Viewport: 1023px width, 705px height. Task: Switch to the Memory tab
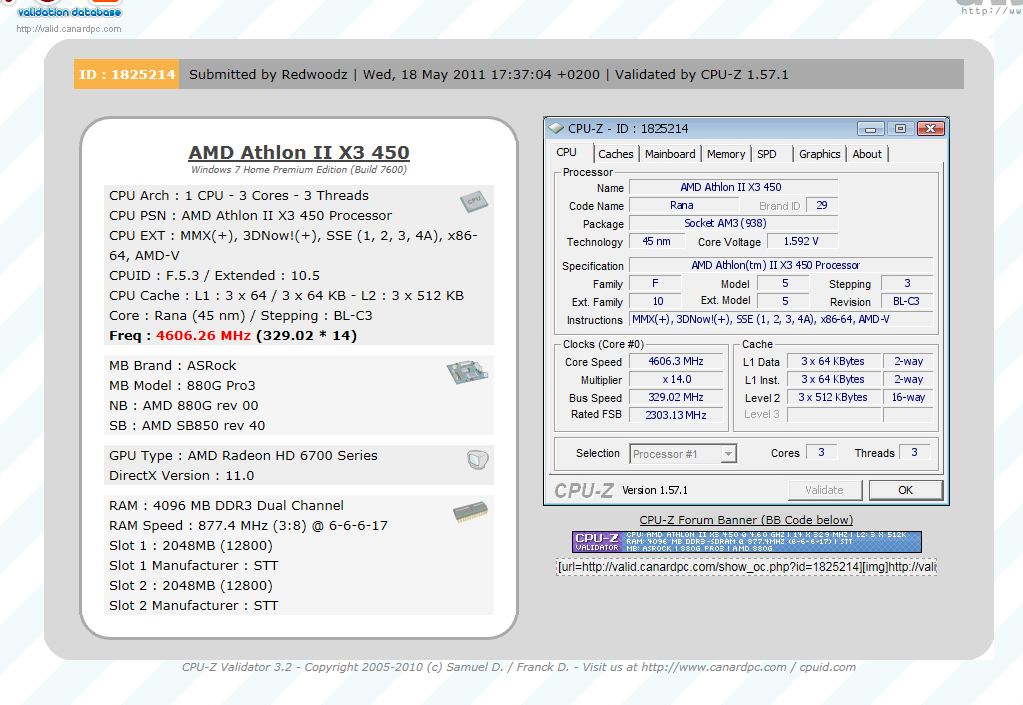point(725,154)
